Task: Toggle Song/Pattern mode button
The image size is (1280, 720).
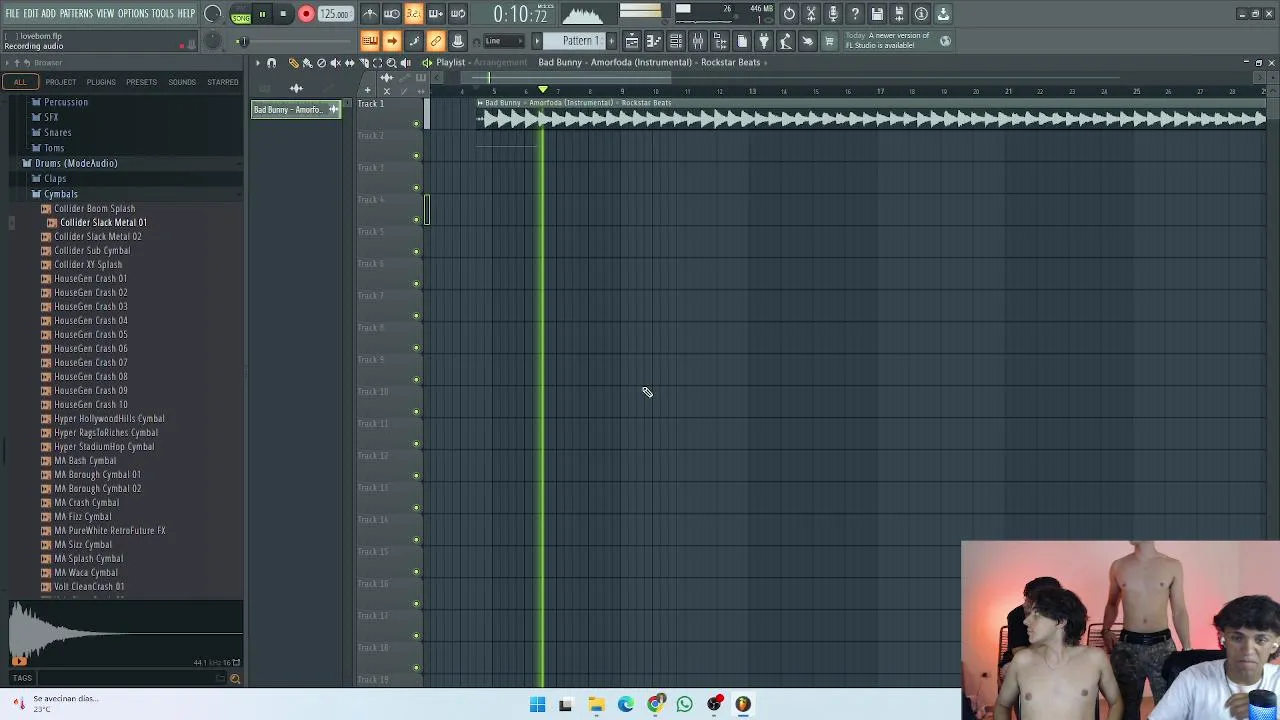Action: coord(240,15)
